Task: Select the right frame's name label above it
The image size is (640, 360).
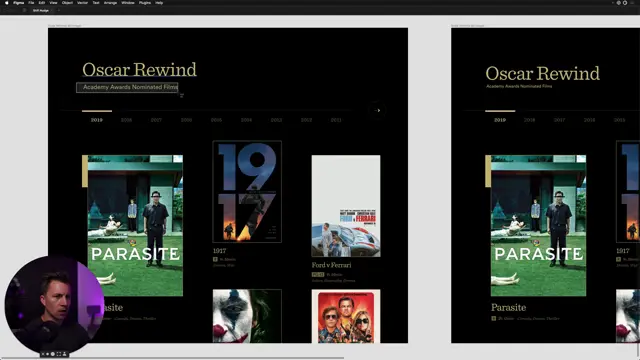Action: (x=467, y=26)
